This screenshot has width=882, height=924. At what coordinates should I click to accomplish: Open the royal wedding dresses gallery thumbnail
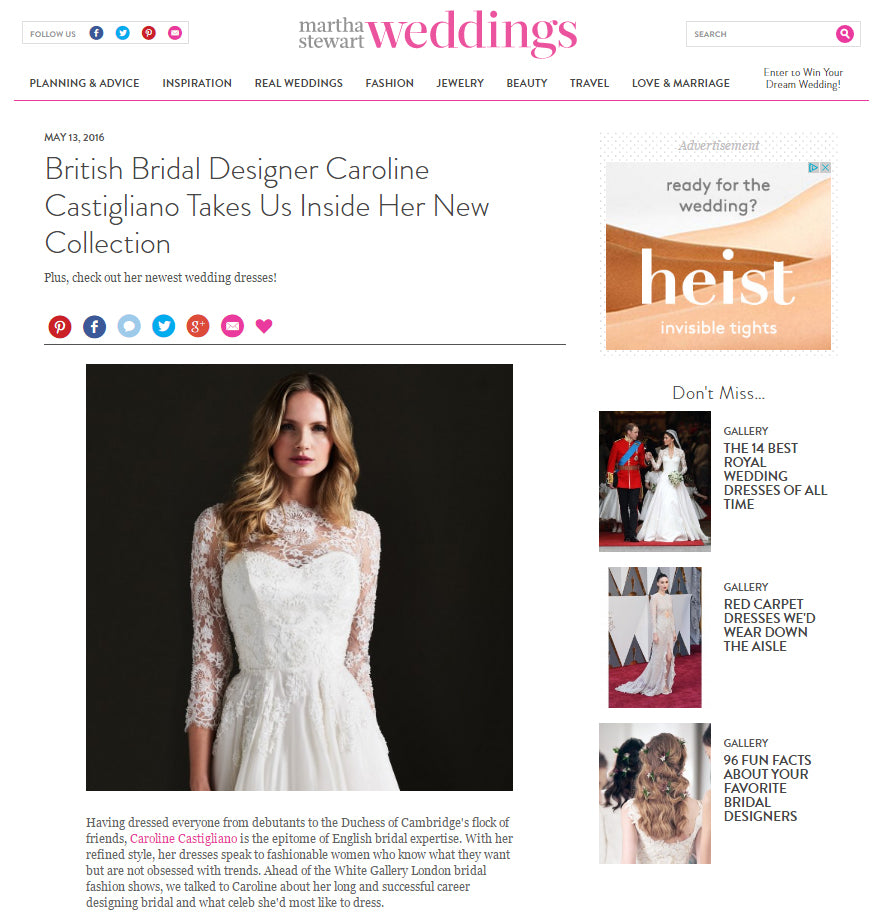click(x=655, y=481)
